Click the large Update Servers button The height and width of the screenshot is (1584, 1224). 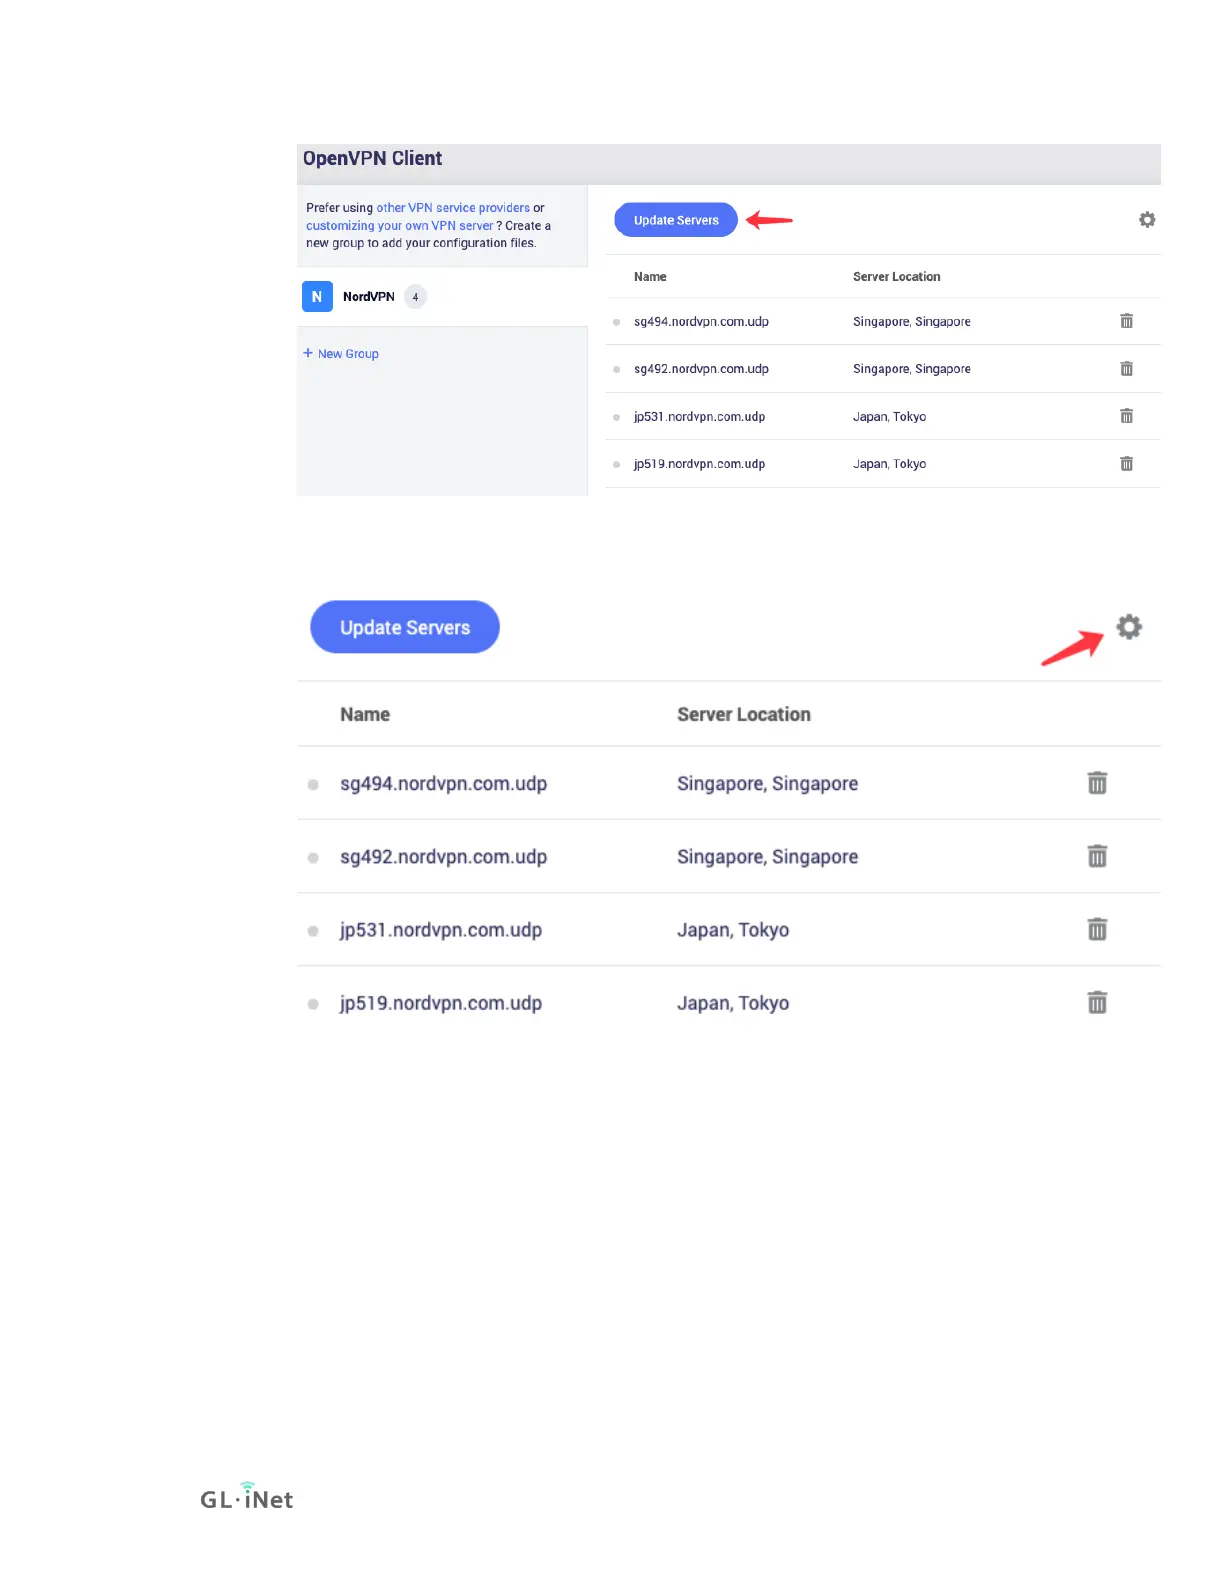coord(405,627)
